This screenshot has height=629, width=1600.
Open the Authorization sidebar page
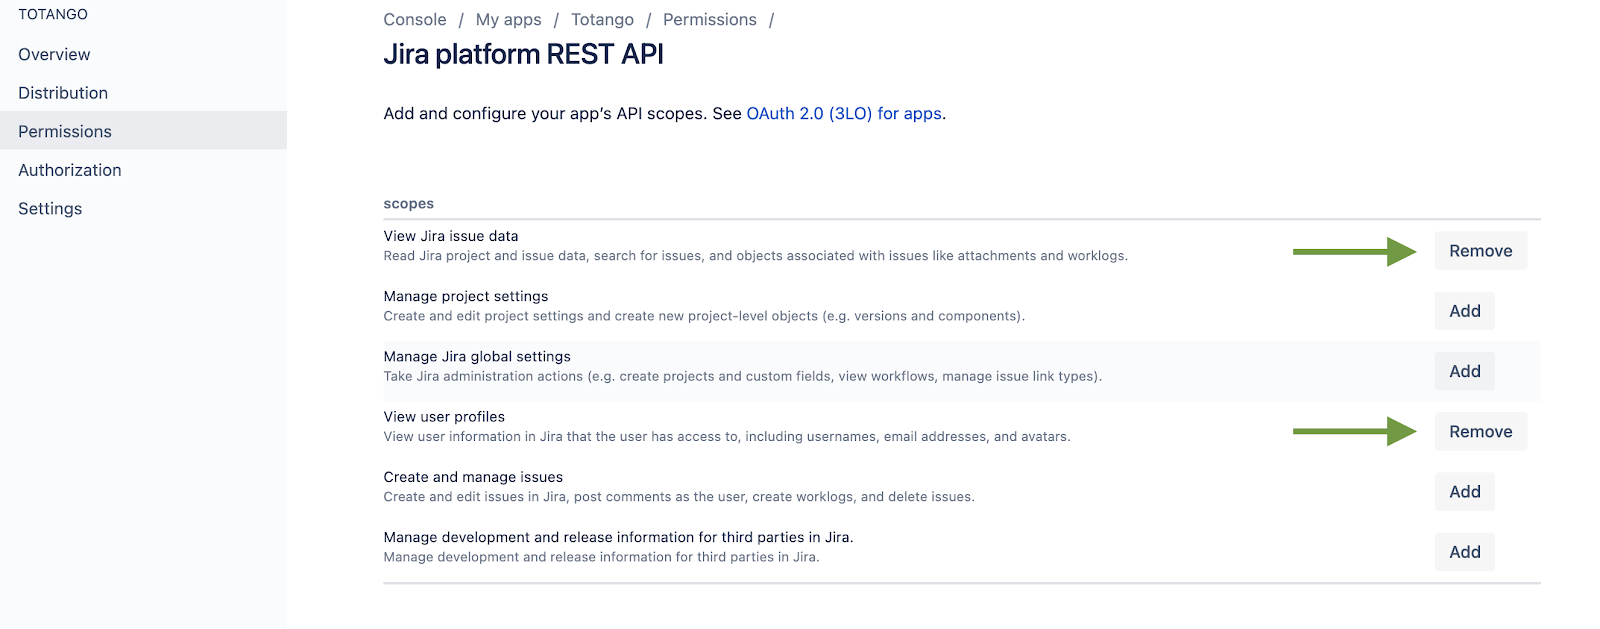click(70, 170)
